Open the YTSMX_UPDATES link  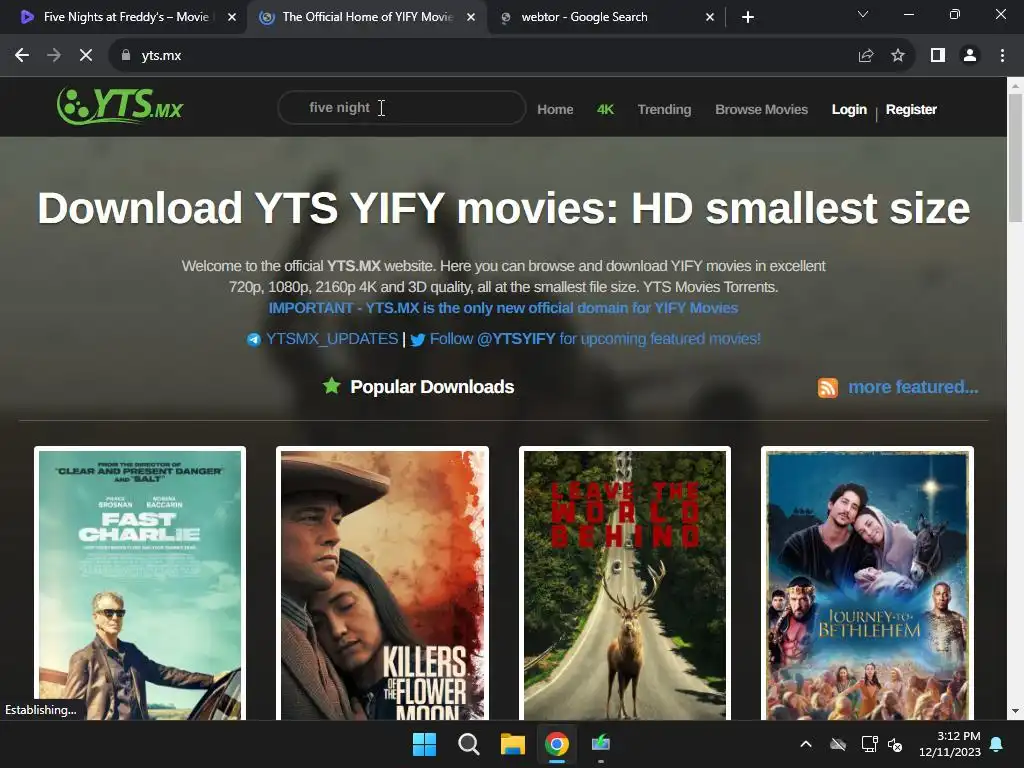point(332,339)
